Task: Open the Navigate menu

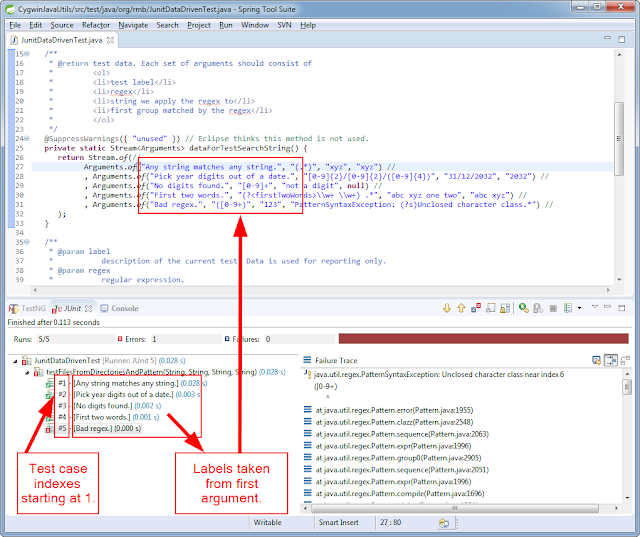Action: pos(133,25)
